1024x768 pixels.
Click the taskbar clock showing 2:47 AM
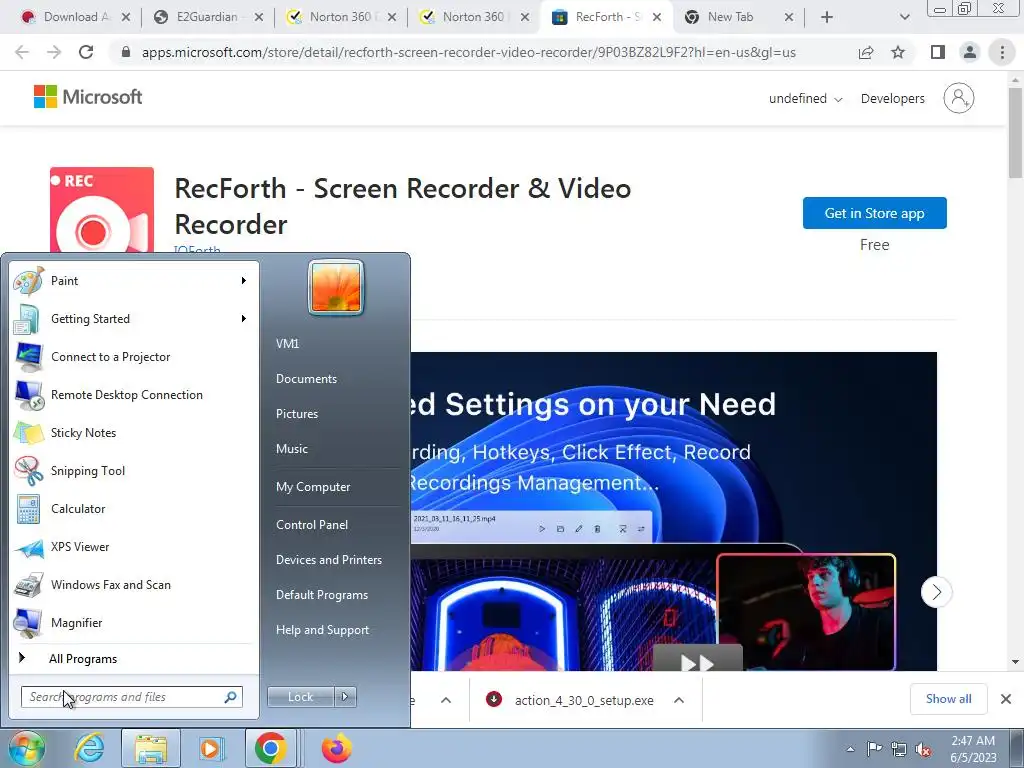pyautogui.click(x=973, y=749)
